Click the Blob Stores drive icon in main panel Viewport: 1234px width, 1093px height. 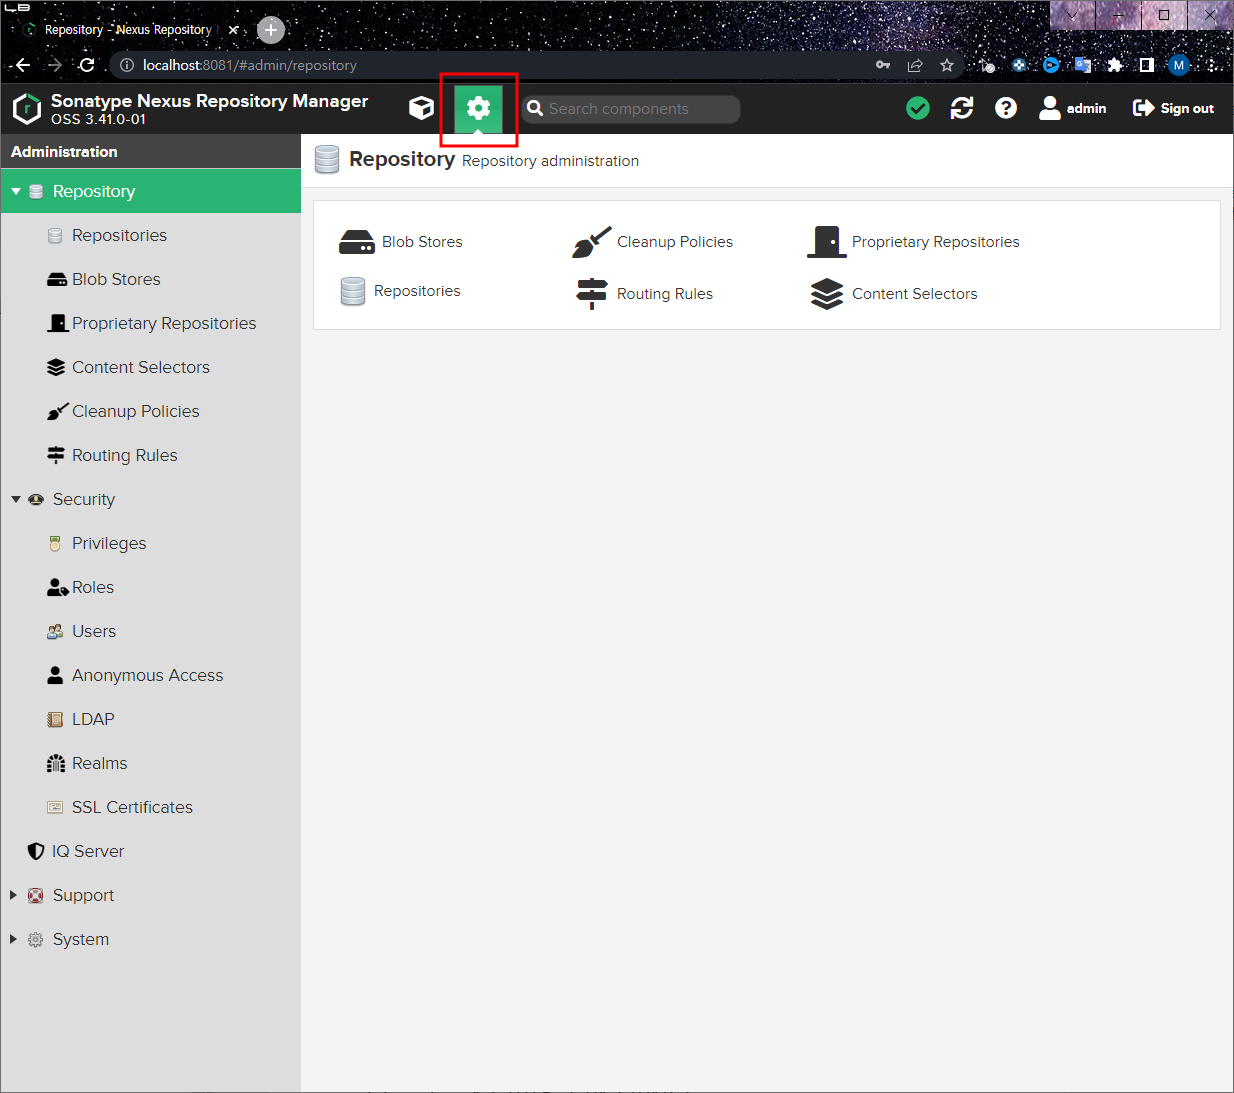click(x=357, y=242)
